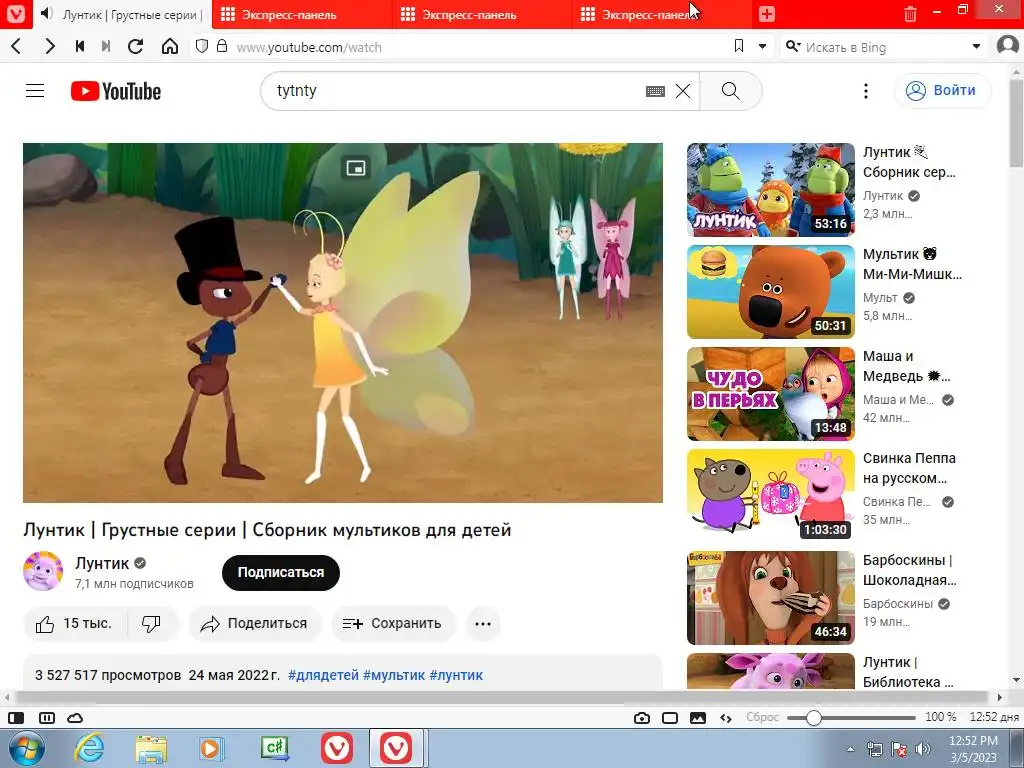Open the on-screen keyboard in search box

[x=655, y=91]
